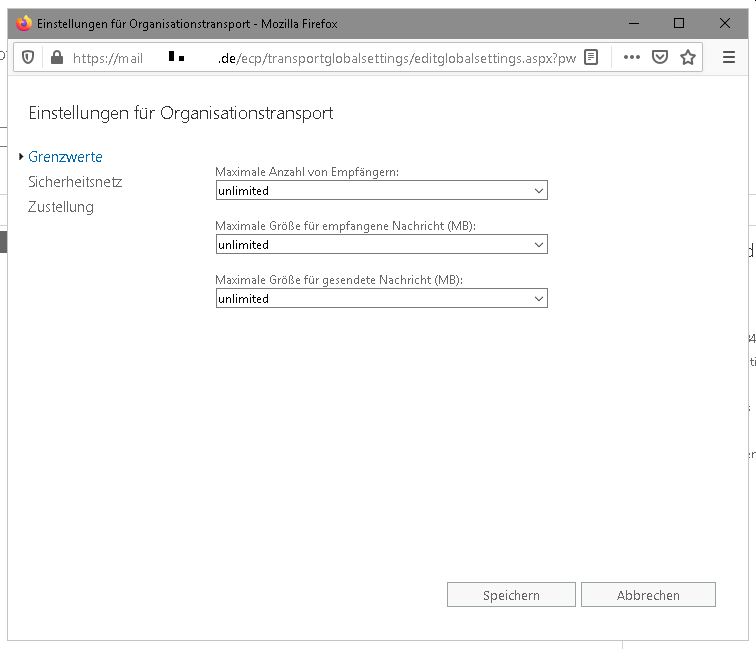756x649 pixels.
Task: Click the Speichern button
Action: coord(511,595)
